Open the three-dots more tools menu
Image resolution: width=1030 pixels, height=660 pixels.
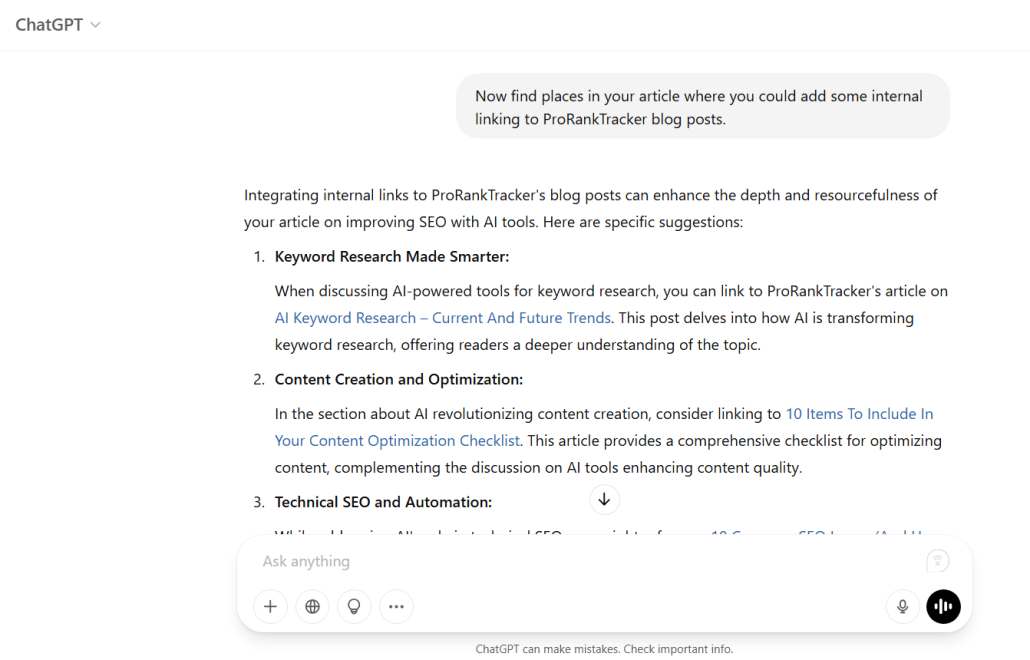pyautogui.click(x=396, y=606)
